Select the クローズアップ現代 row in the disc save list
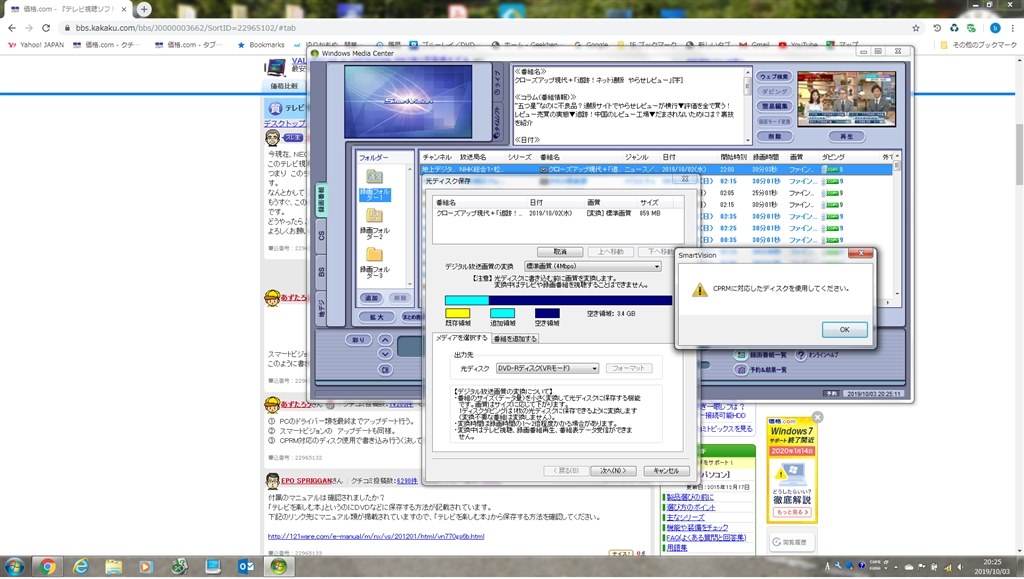 (558, 213)
